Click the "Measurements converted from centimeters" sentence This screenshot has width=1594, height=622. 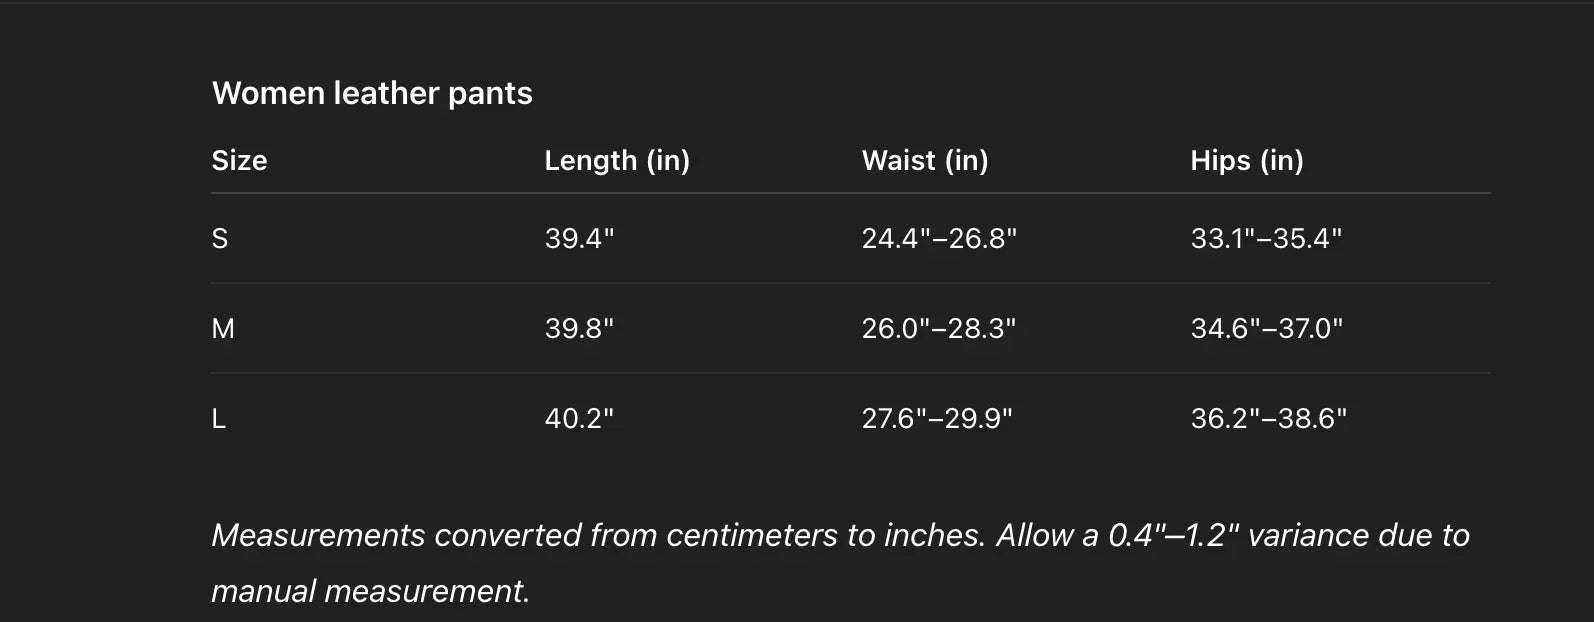600,535
